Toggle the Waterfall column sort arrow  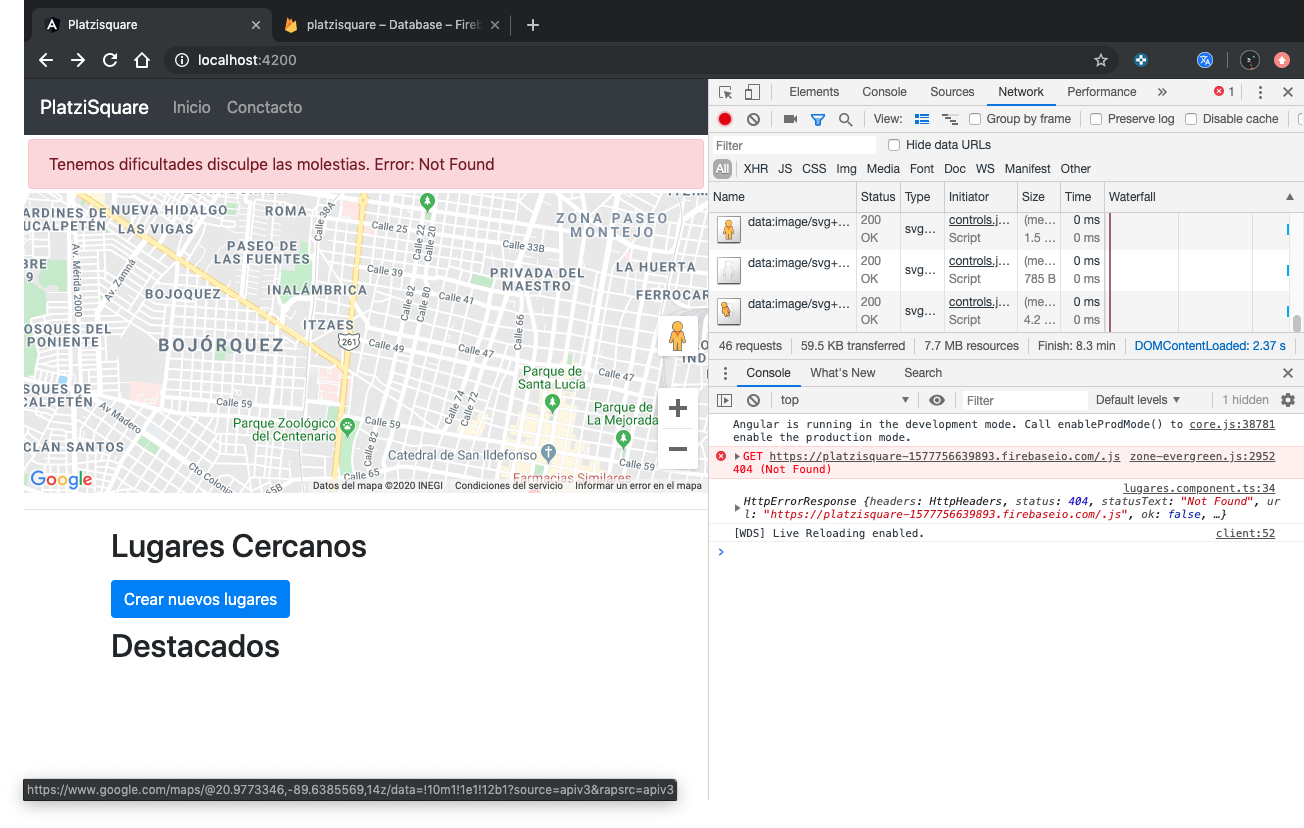point(1289,197)
